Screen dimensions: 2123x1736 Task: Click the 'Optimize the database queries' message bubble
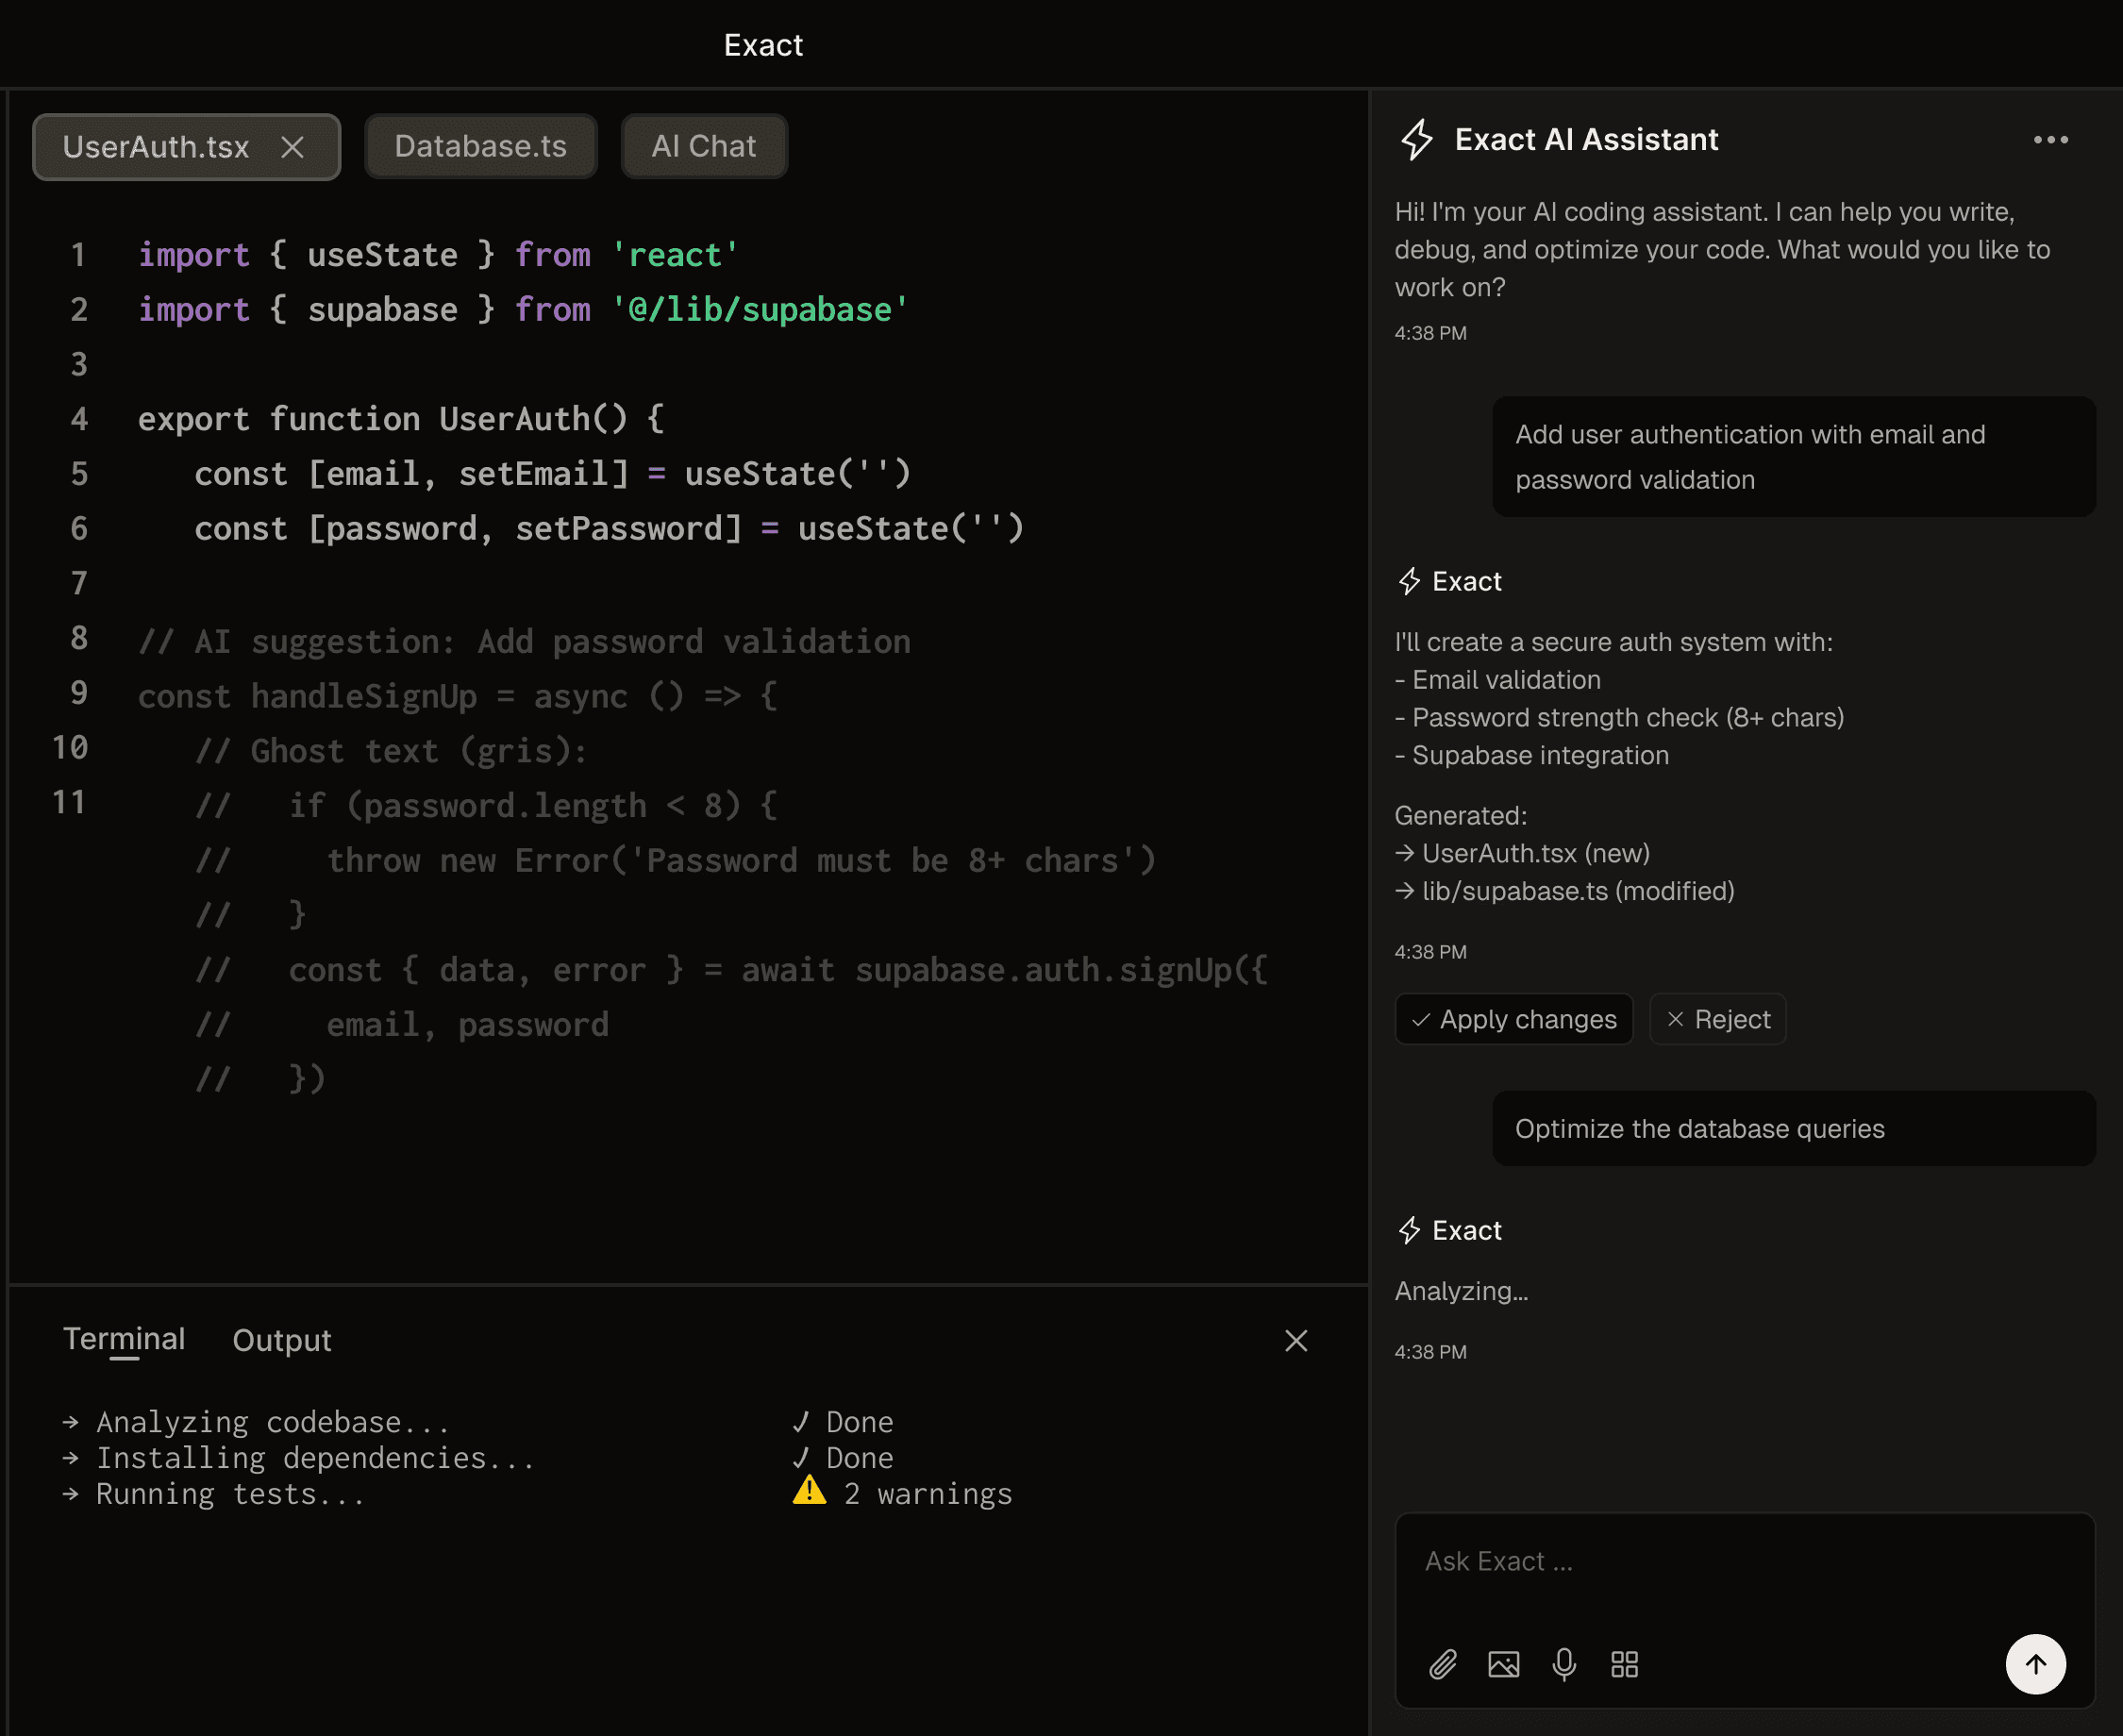[x=1793, y=1129]
